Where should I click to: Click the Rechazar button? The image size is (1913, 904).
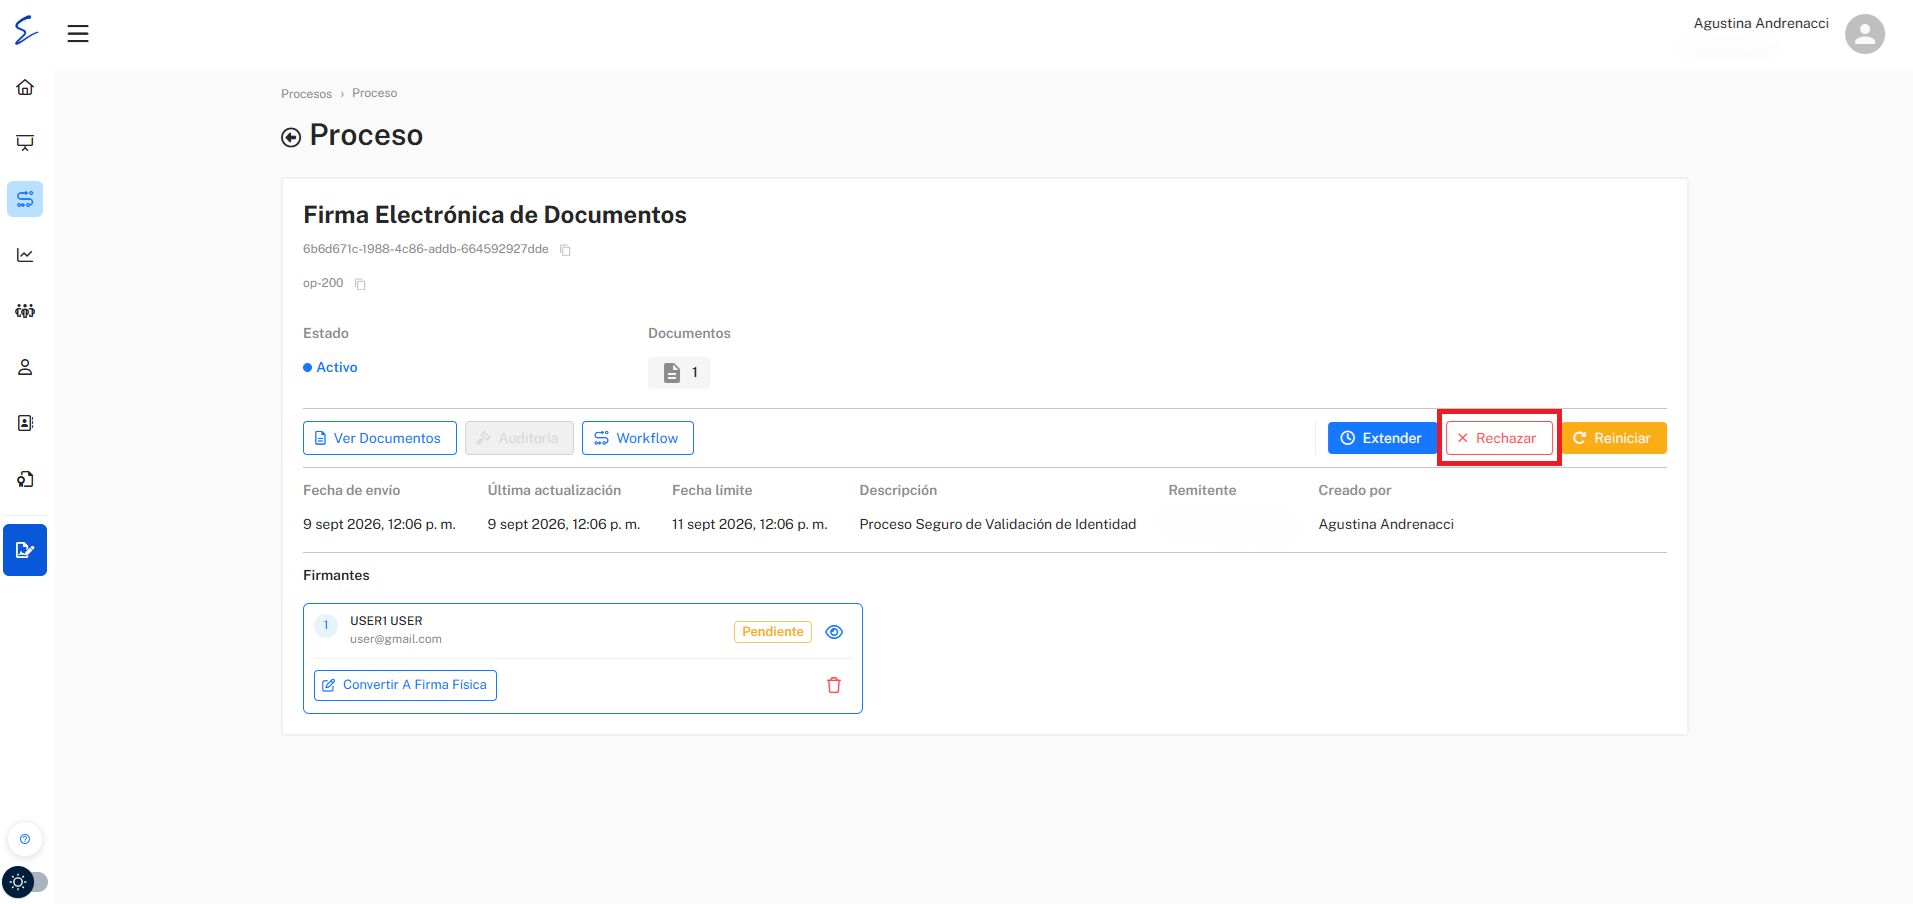point(1499,438)
